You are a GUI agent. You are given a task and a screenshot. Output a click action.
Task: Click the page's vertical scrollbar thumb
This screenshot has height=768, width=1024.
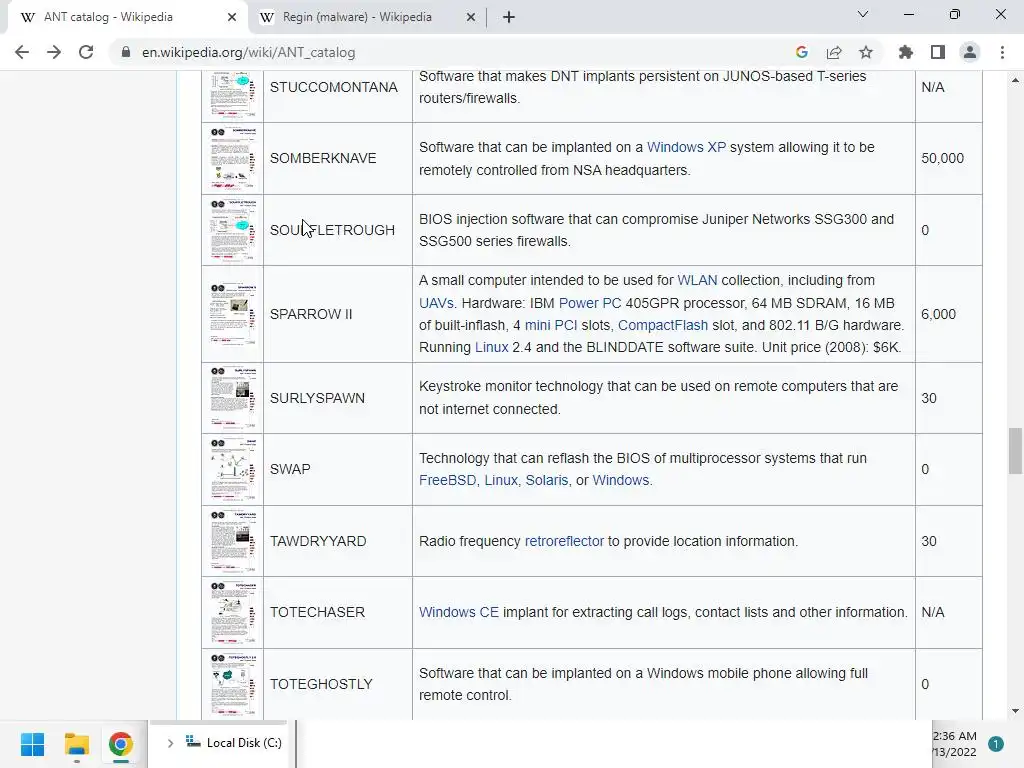(1015, 451)
